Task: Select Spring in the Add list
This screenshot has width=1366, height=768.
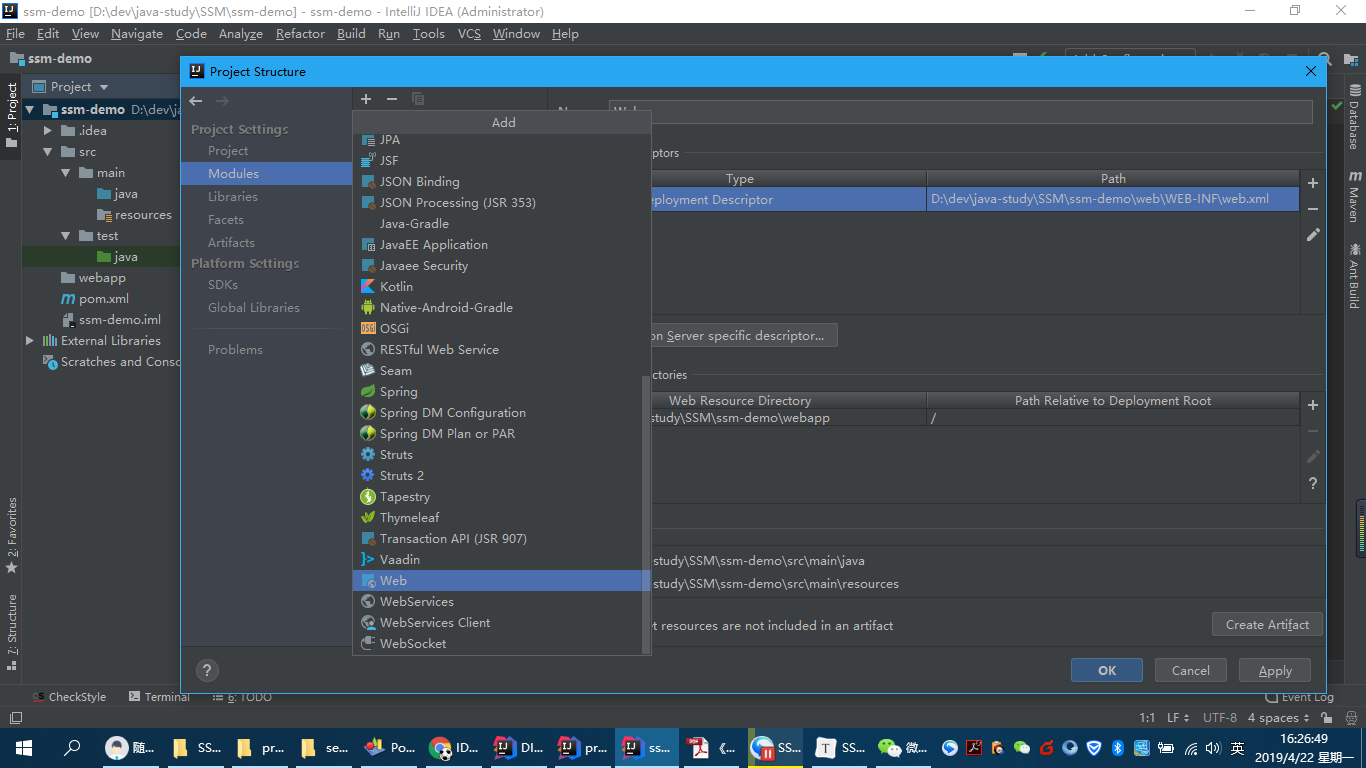Action: point(501,391)
